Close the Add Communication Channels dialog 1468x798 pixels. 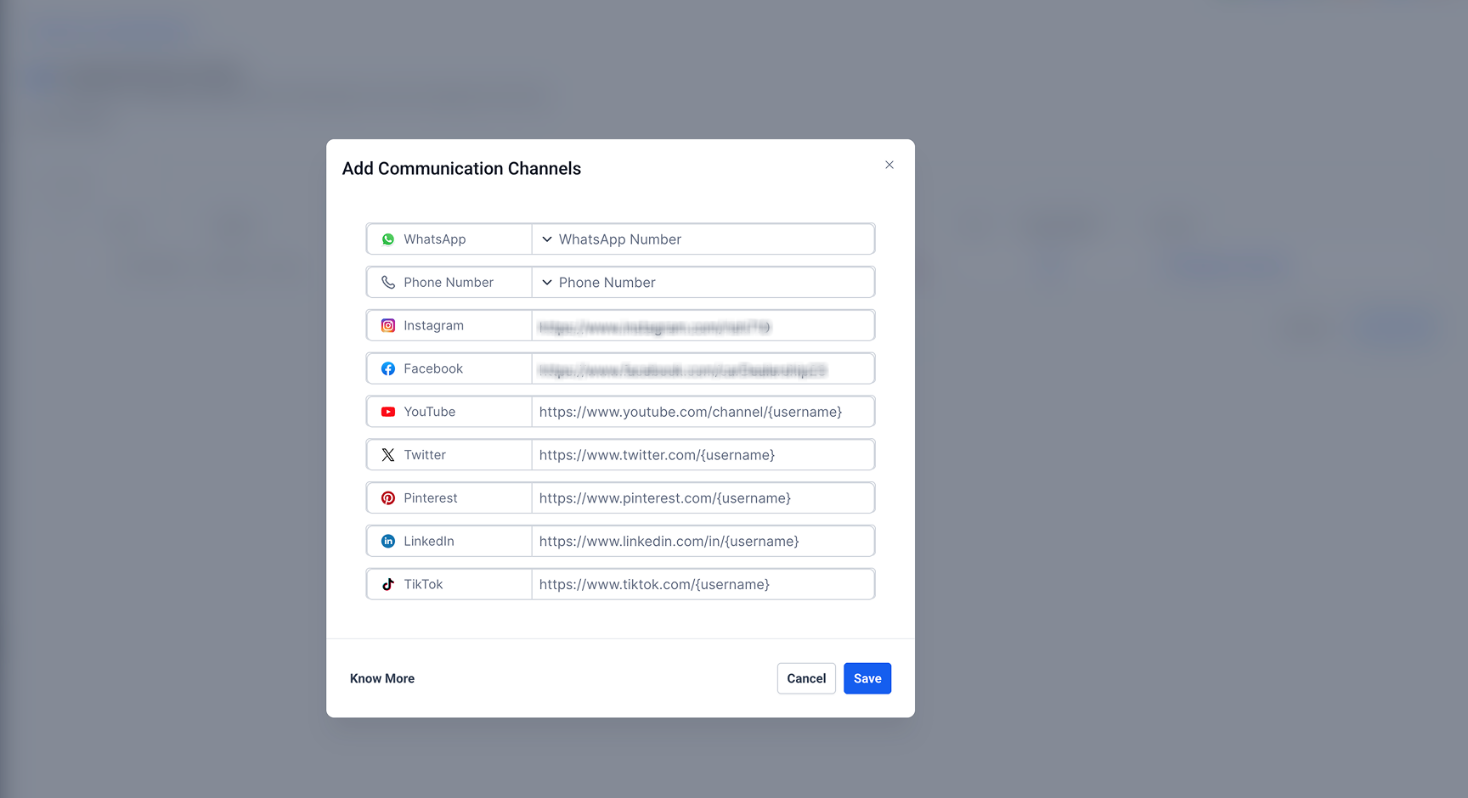[x=889, y=165]
